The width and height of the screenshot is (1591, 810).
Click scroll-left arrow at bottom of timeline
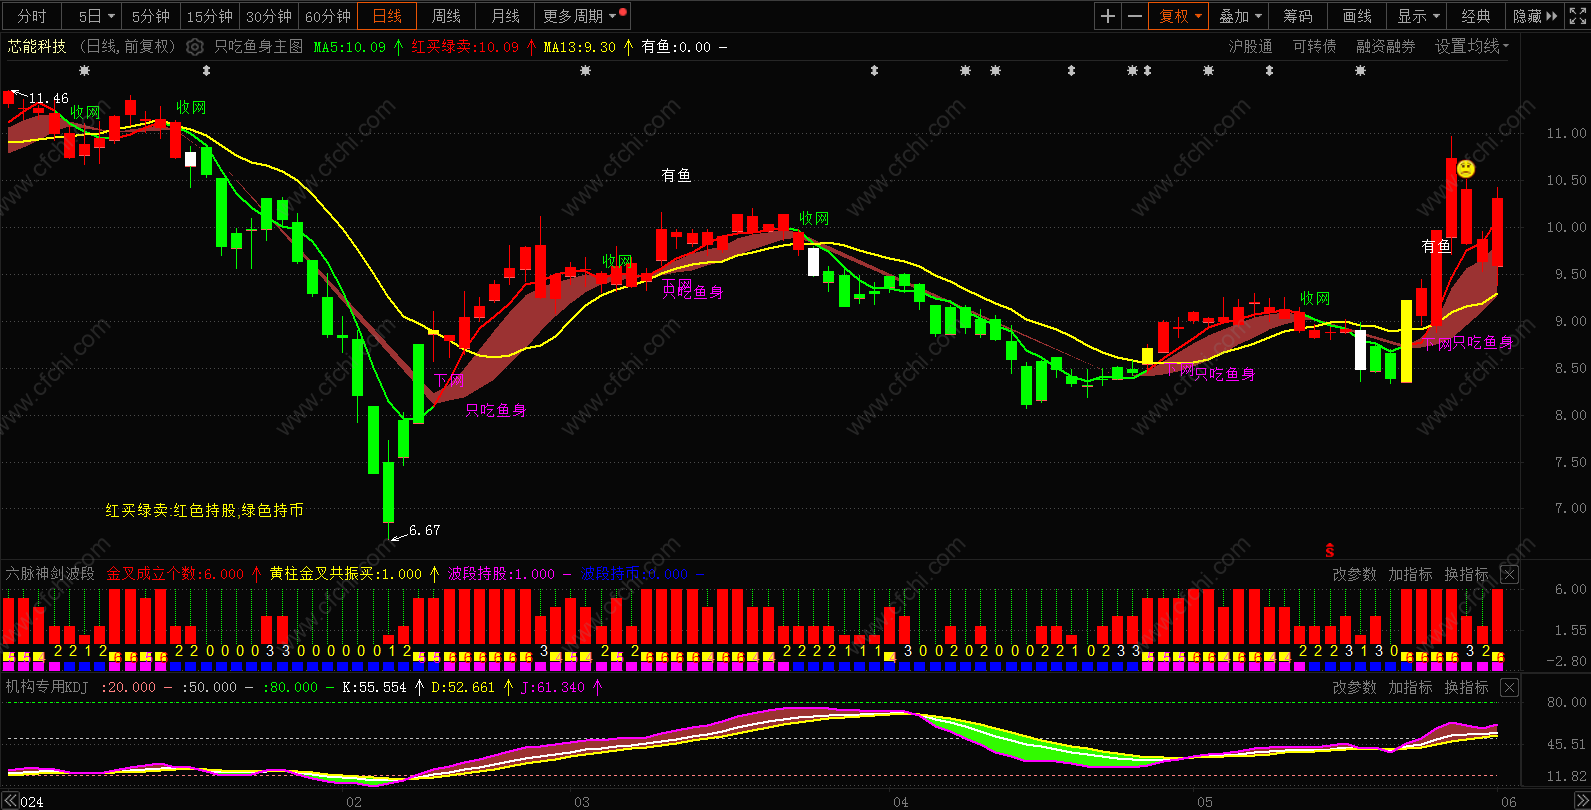point(10,801)
